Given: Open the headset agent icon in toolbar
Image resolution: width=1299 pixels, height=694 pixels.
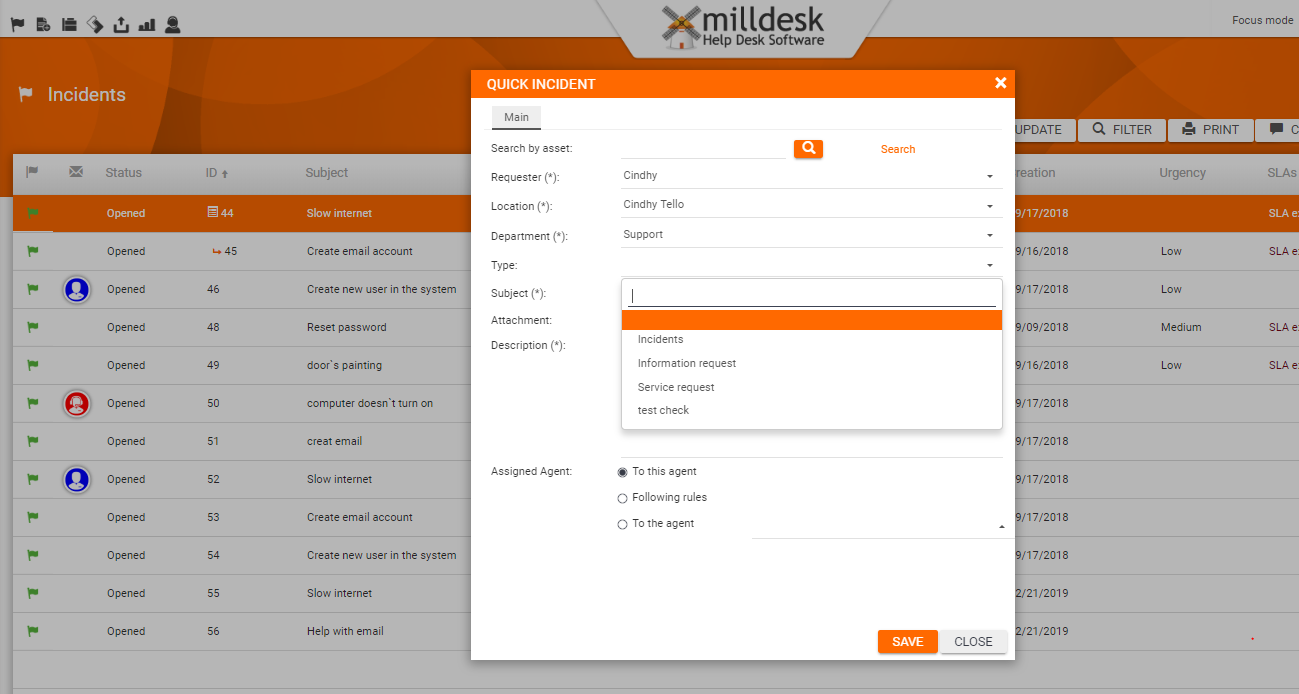Looking at the screenshot, I should 173,24.
